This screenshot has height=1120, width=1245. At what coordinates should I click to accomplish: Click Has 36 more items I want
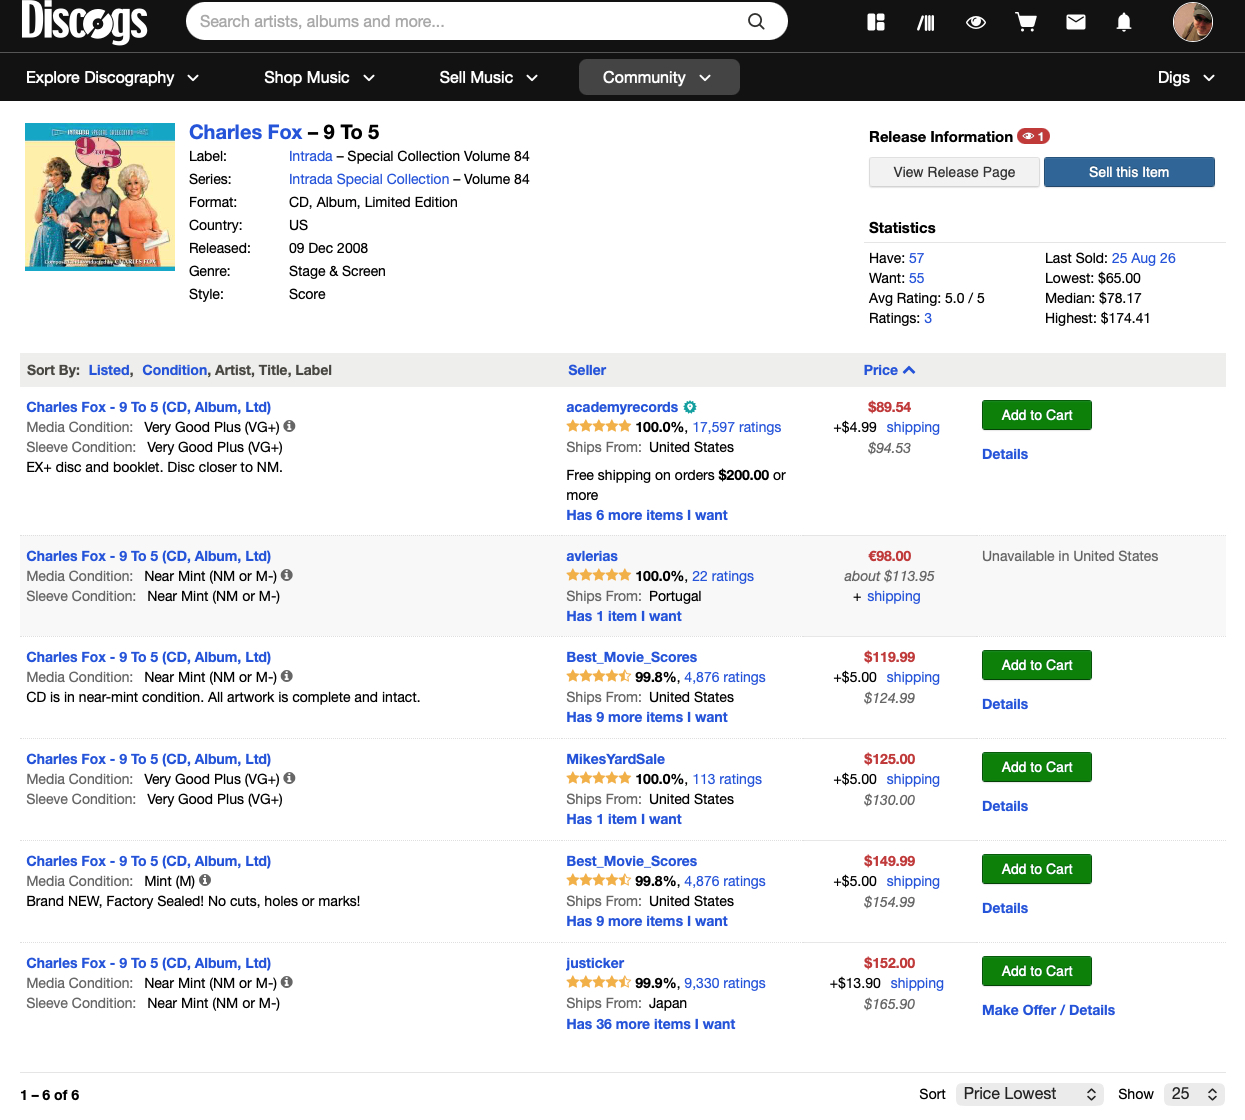pos(650,1024)
